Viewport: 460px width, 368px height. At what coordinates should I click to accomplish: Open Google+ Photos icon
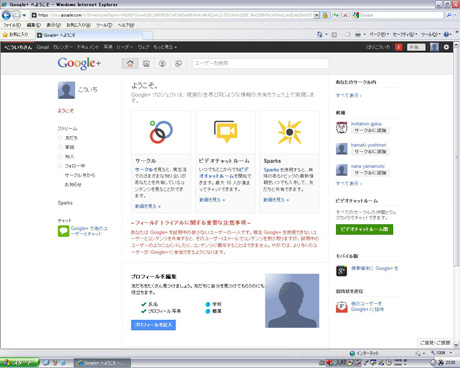click(146, 63)
